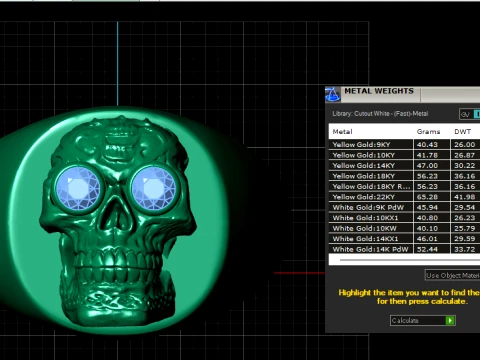Screen dimensions: 480x360
Task: Select the Yellow Gold:18KY row
Action: click(404, 176)
